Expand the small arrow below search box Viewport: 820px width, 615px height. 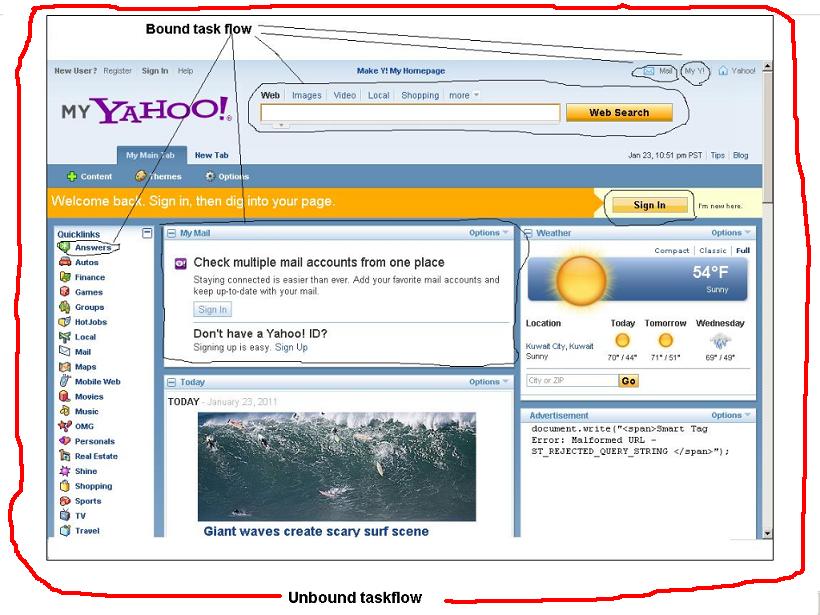point(281,125)
